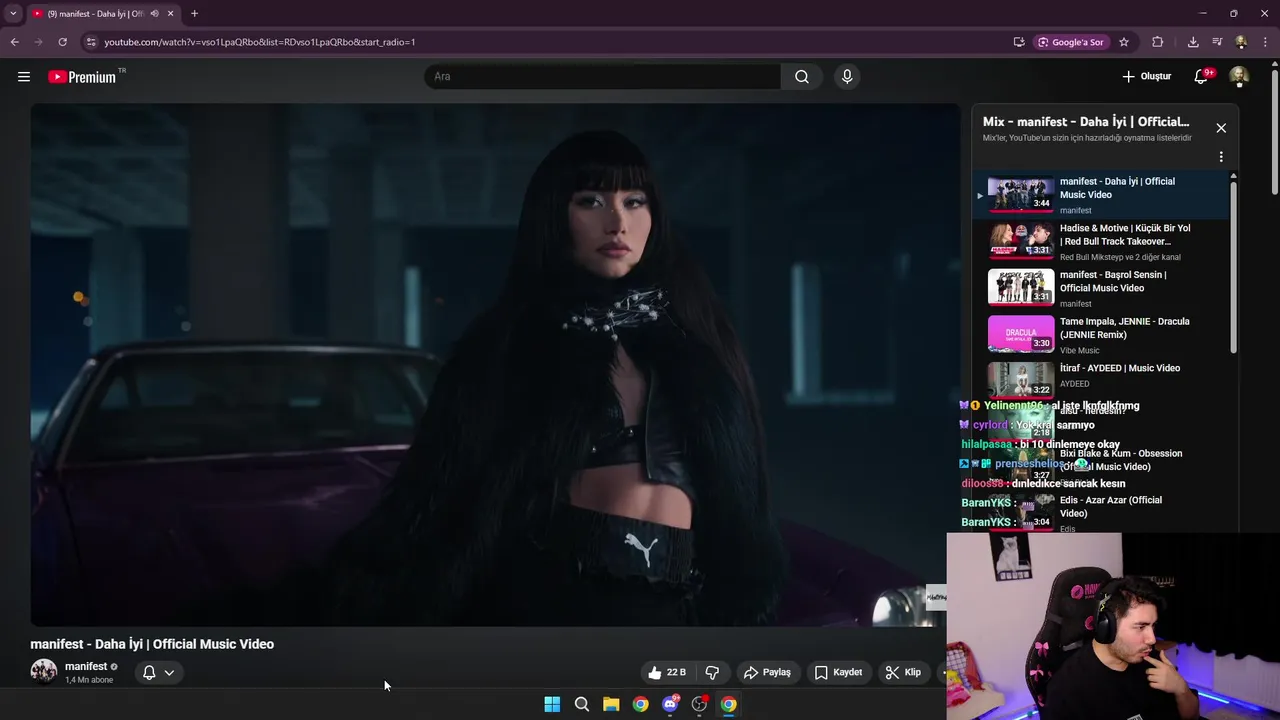Share video with Paylaş button
Screen dimensions: 1280x720
coord(767,672)
